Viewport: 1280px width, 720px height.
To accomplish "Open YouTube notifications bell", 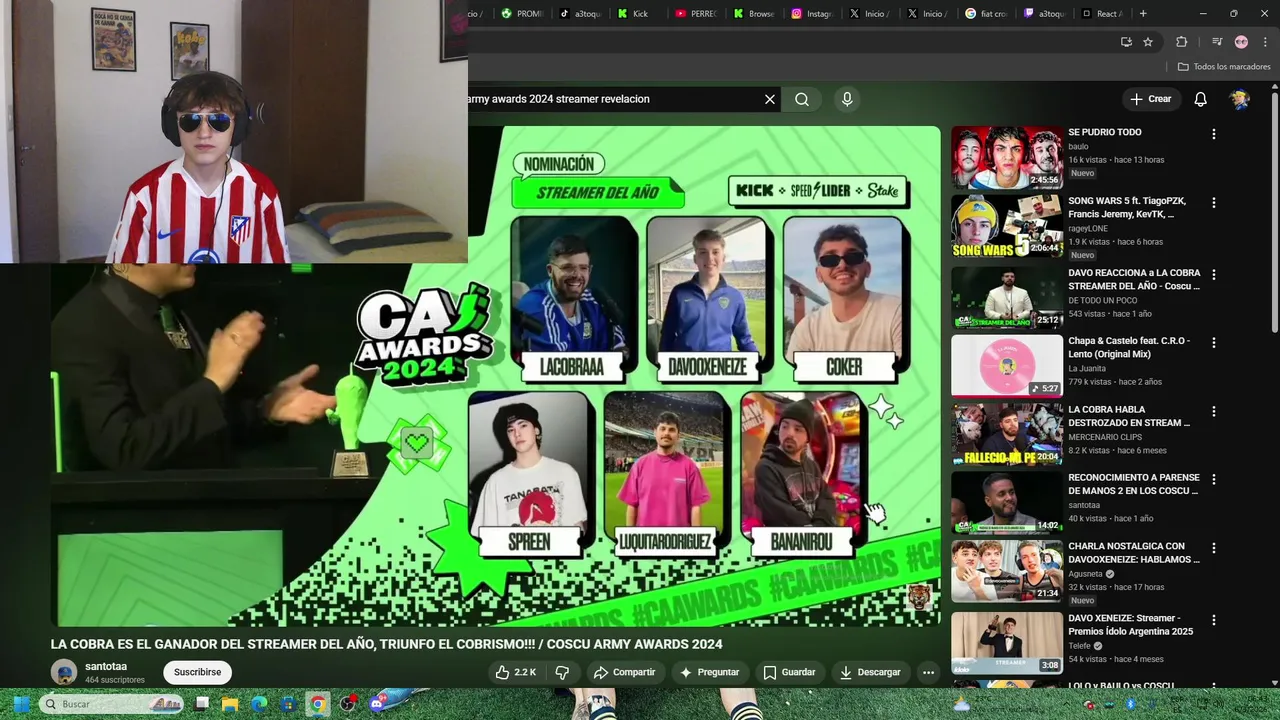I will click(x=1200, y=99).
